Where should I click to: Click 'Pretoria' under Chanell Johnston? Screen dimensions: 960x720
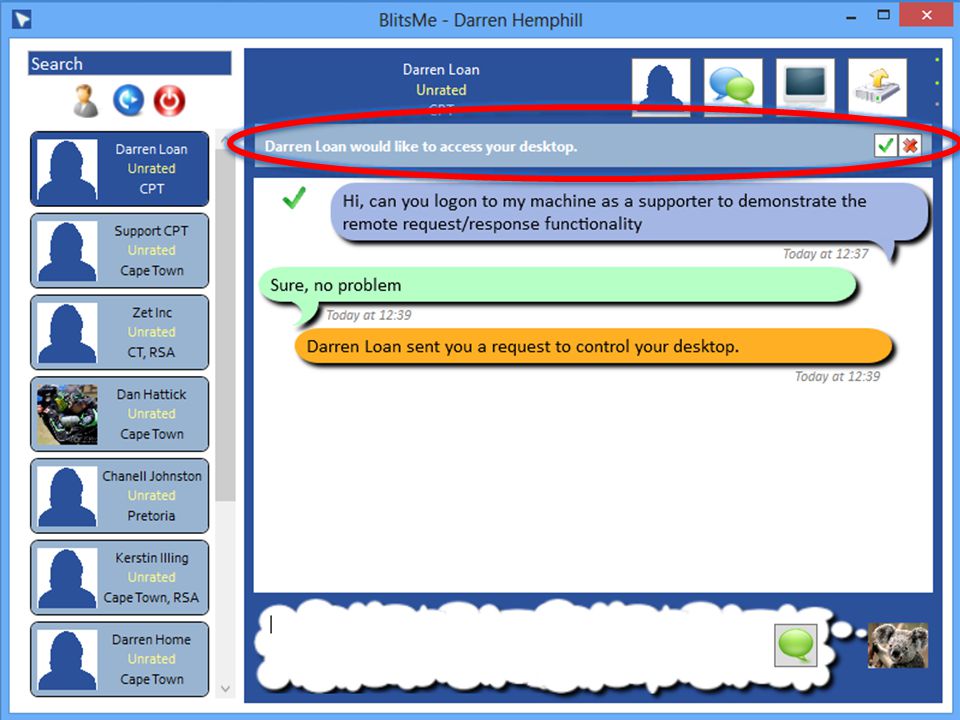[x=151, y=516]
